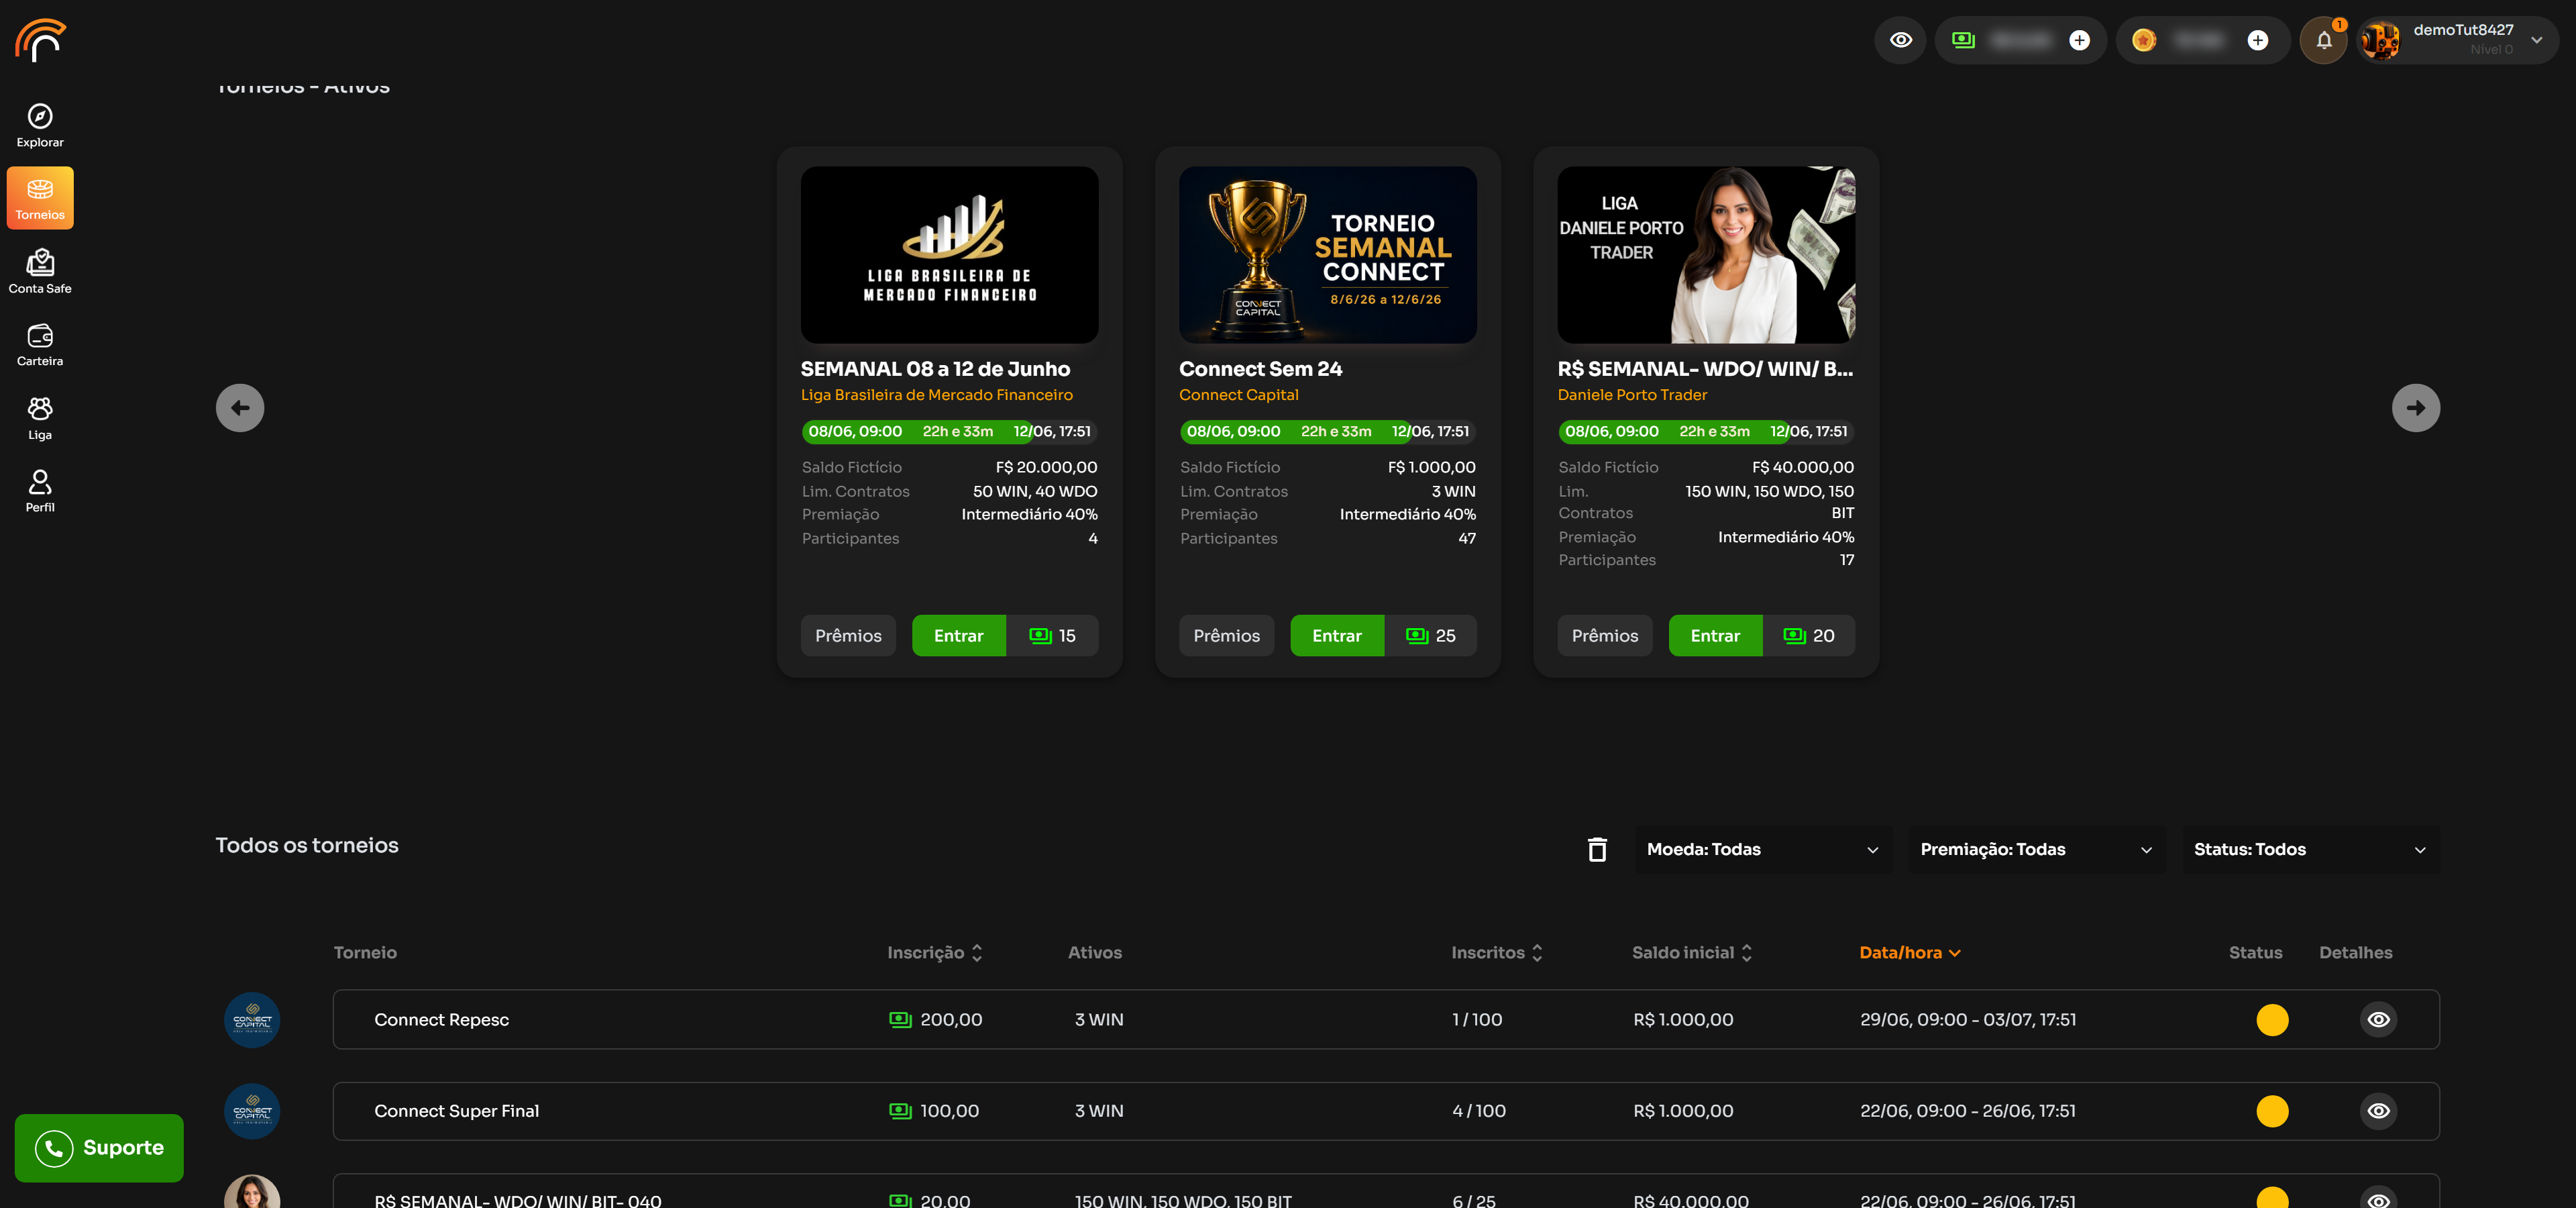Open the Status: Todos dropdown
The height and width of the screenshot is (1208, 2576).
(2310, 850)
